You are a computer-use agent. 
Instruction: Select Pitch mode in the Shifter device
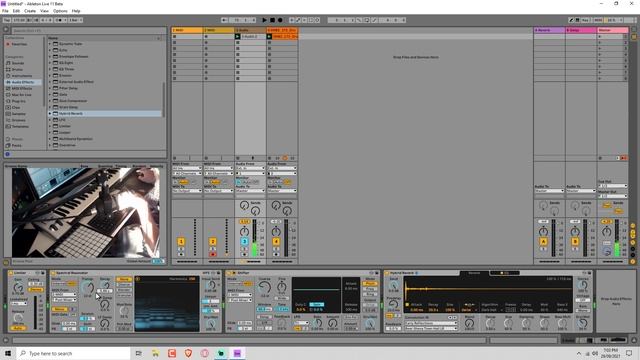point(370,284)
